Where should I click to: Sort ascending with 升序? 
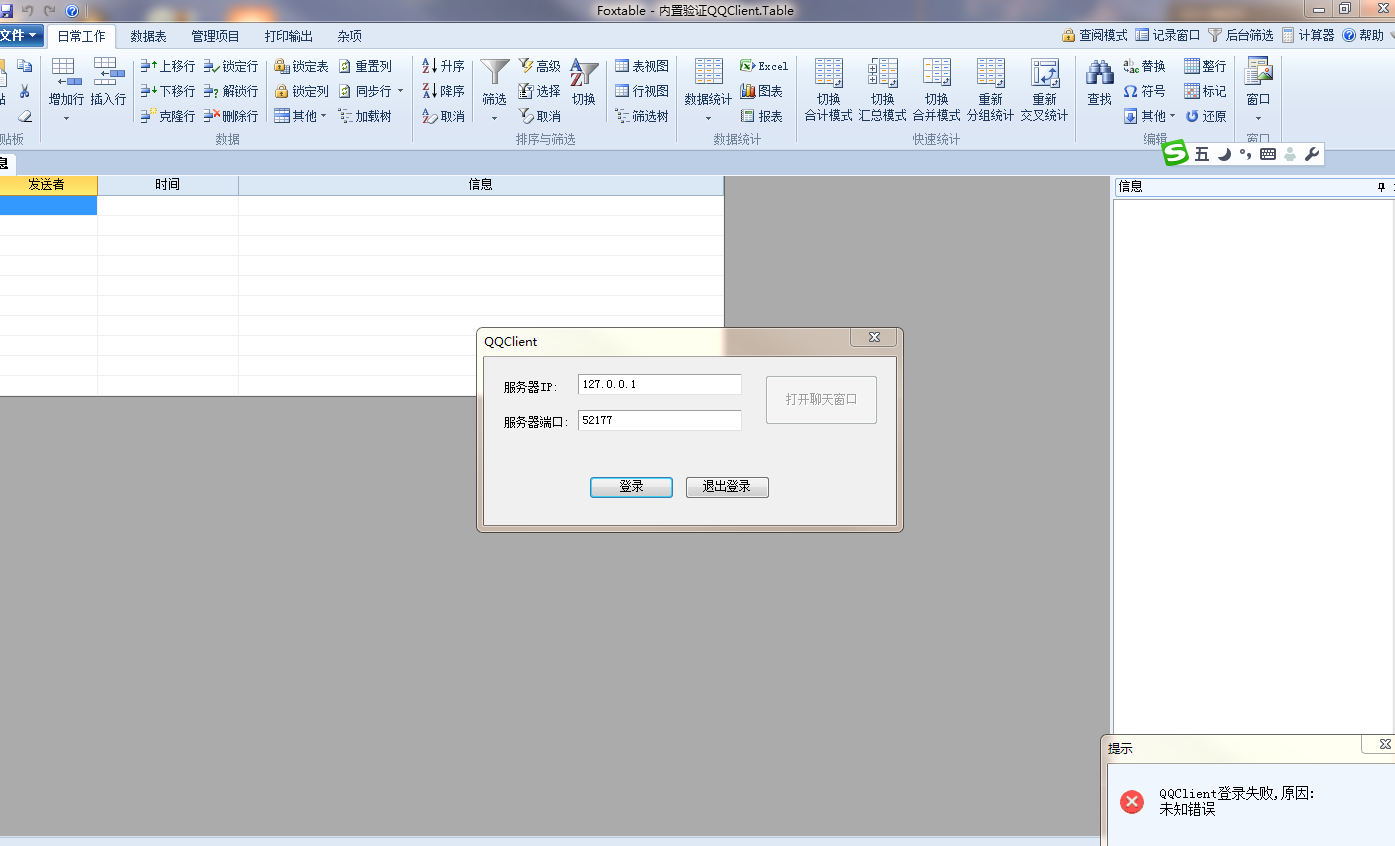(x=443, y=66)
